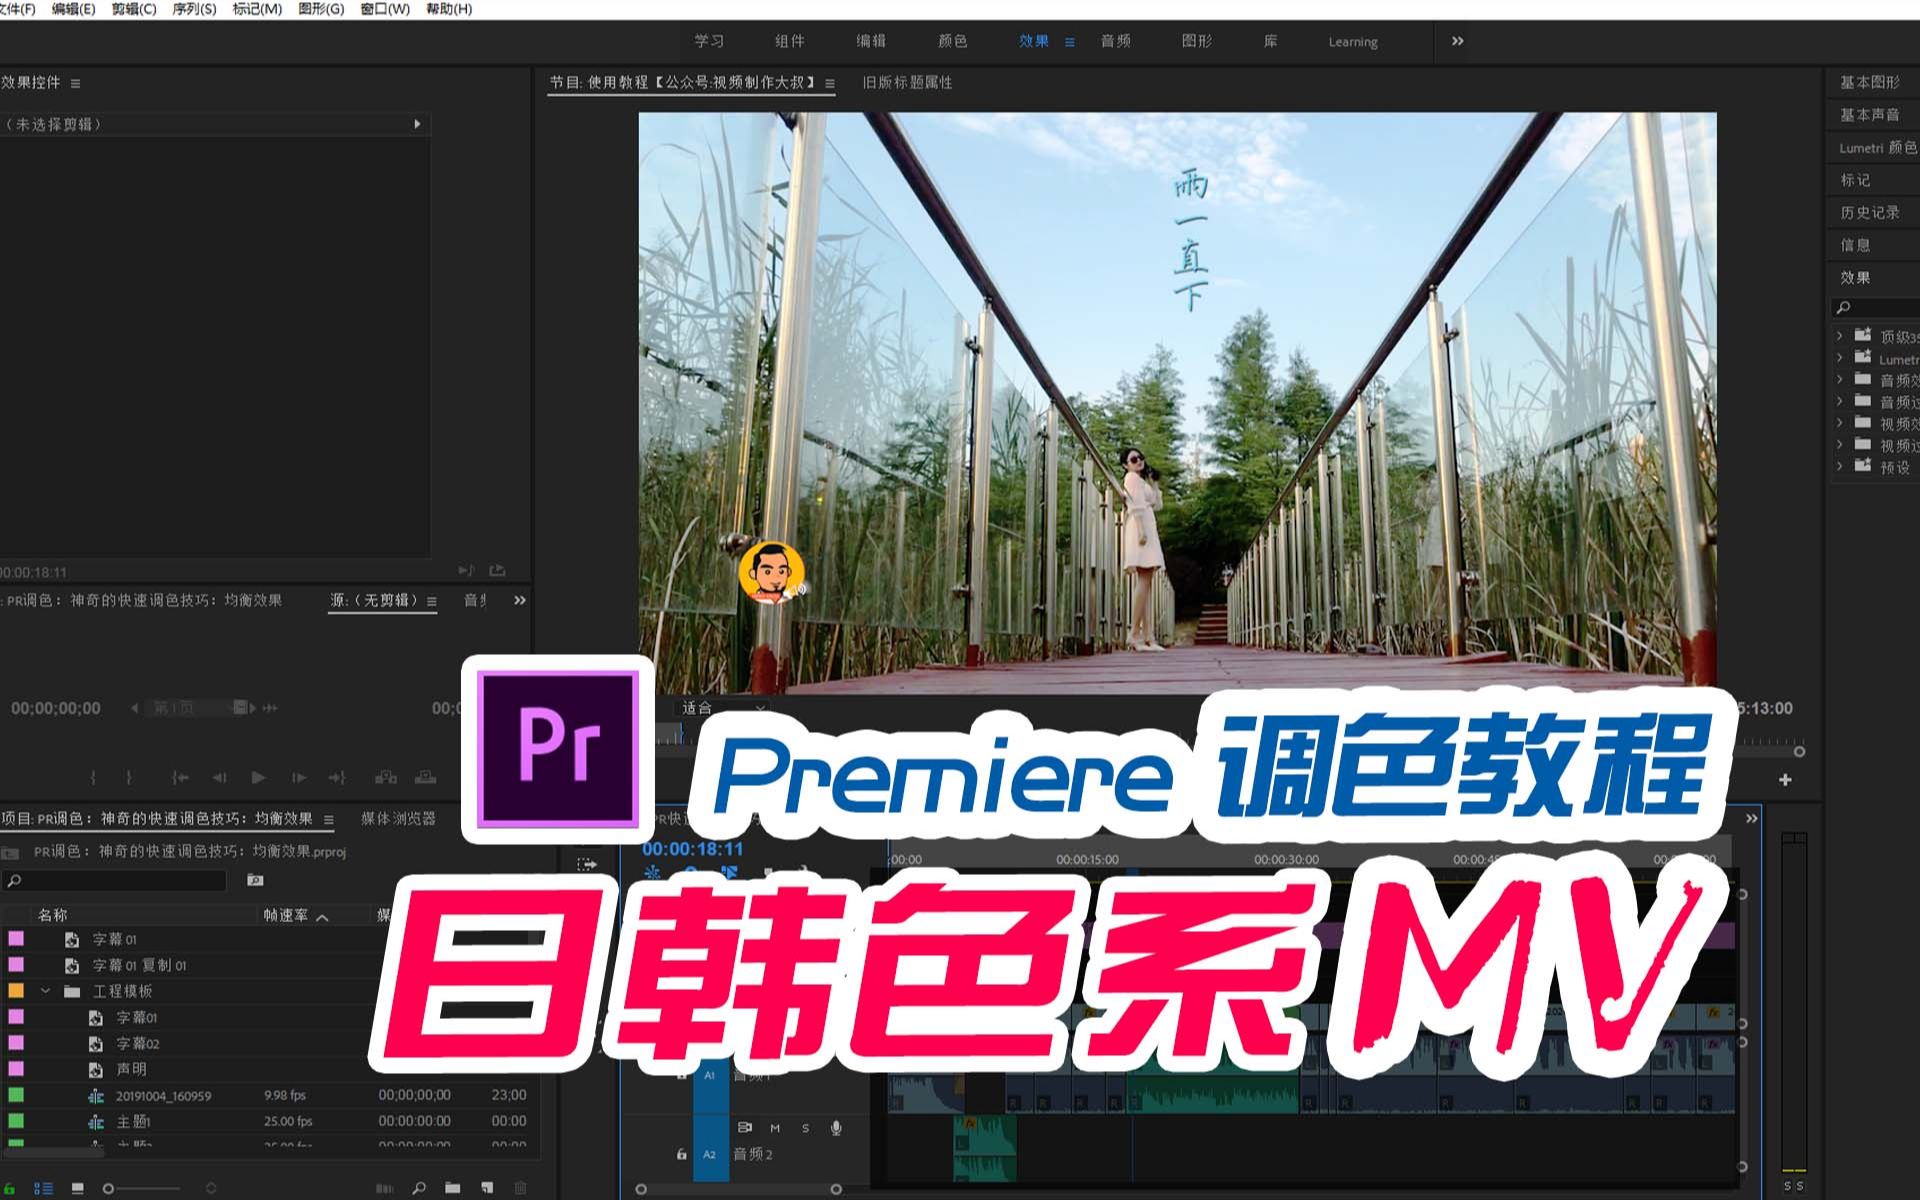This screenshot has width=1920, height=1200.
Task: Play the source monitor clip
Action: (259, 777)
